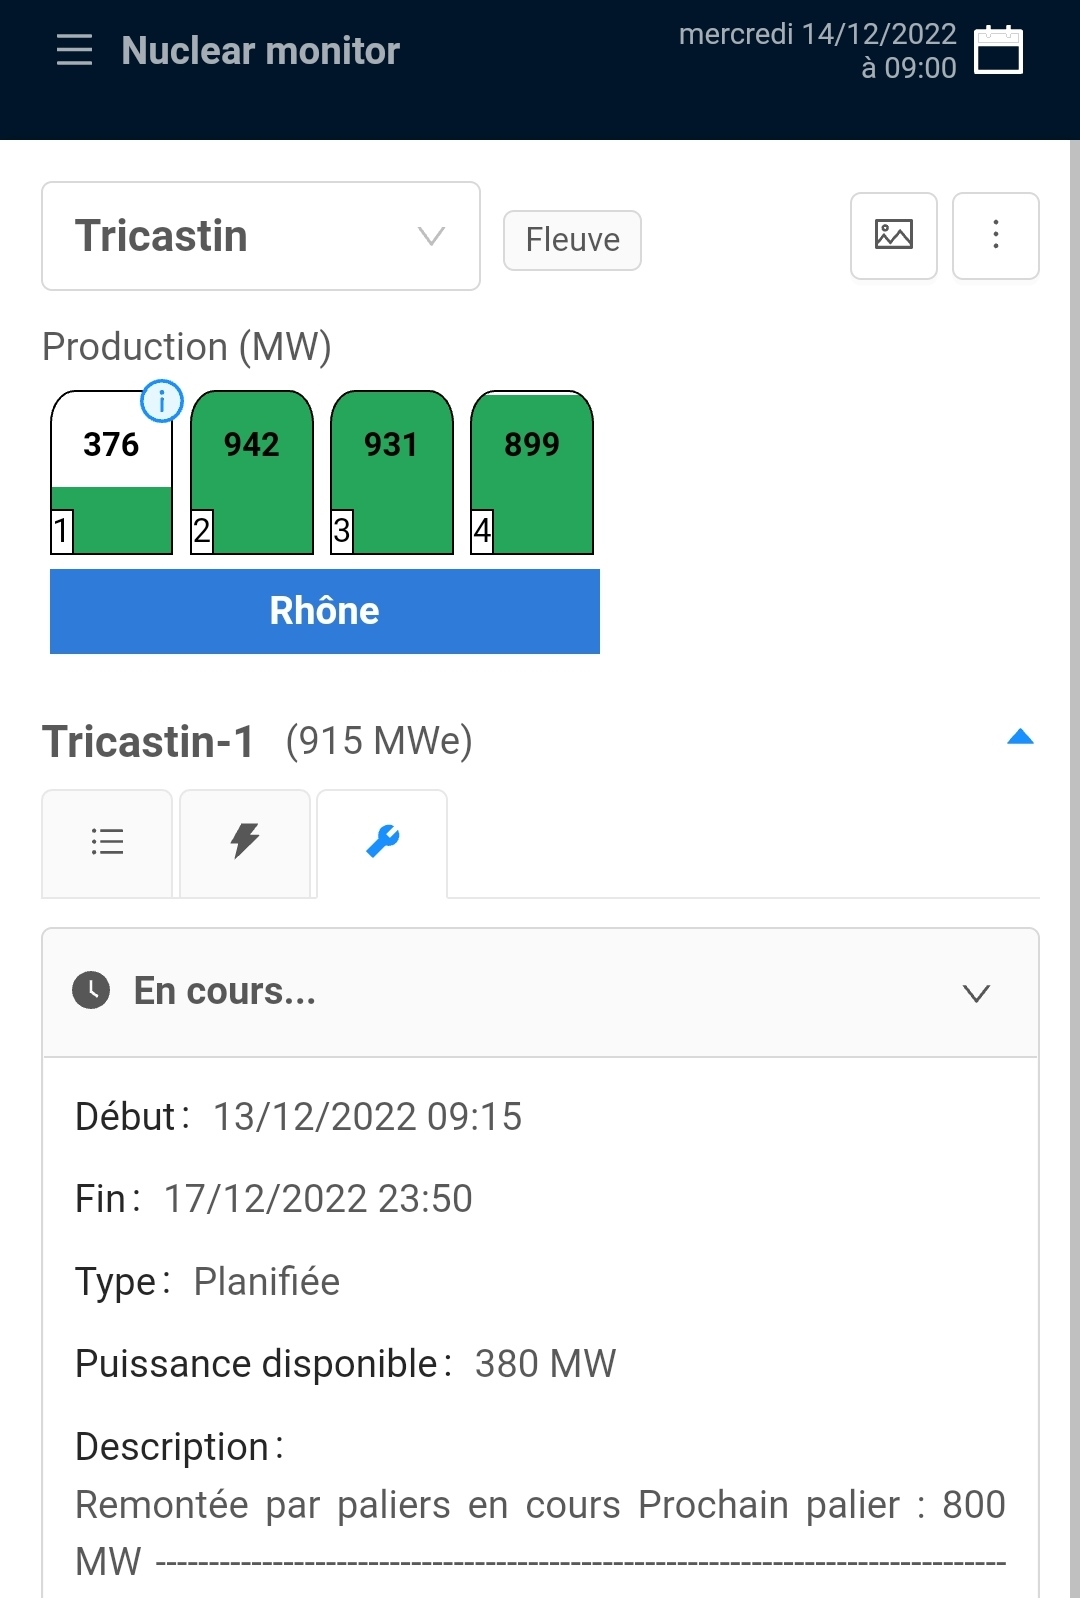This screenshot has width=1080, height=1598.
Task: Click the Nuclear monitor app title
Action: (260, 51)
